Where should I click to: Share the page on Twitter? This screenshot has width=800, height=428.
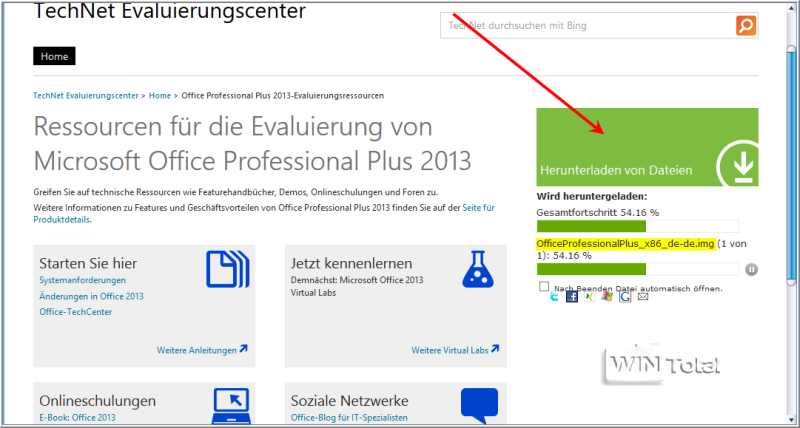tap(555, 296)
